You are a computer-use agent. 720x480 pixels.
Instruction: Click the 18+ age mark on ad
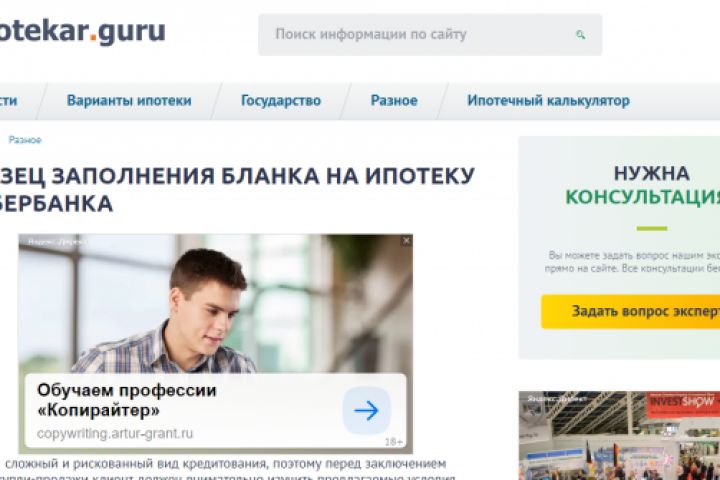[x=394, y=442]
